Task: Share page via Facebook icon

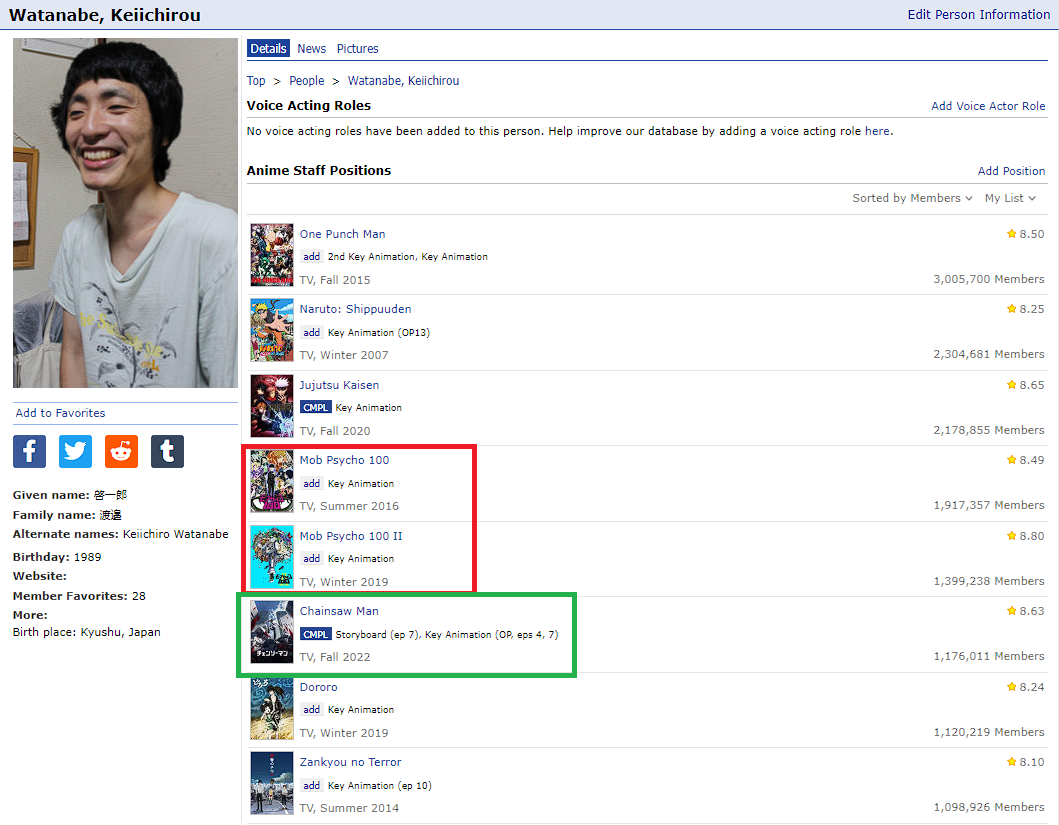Action: (x=30, y=451)
